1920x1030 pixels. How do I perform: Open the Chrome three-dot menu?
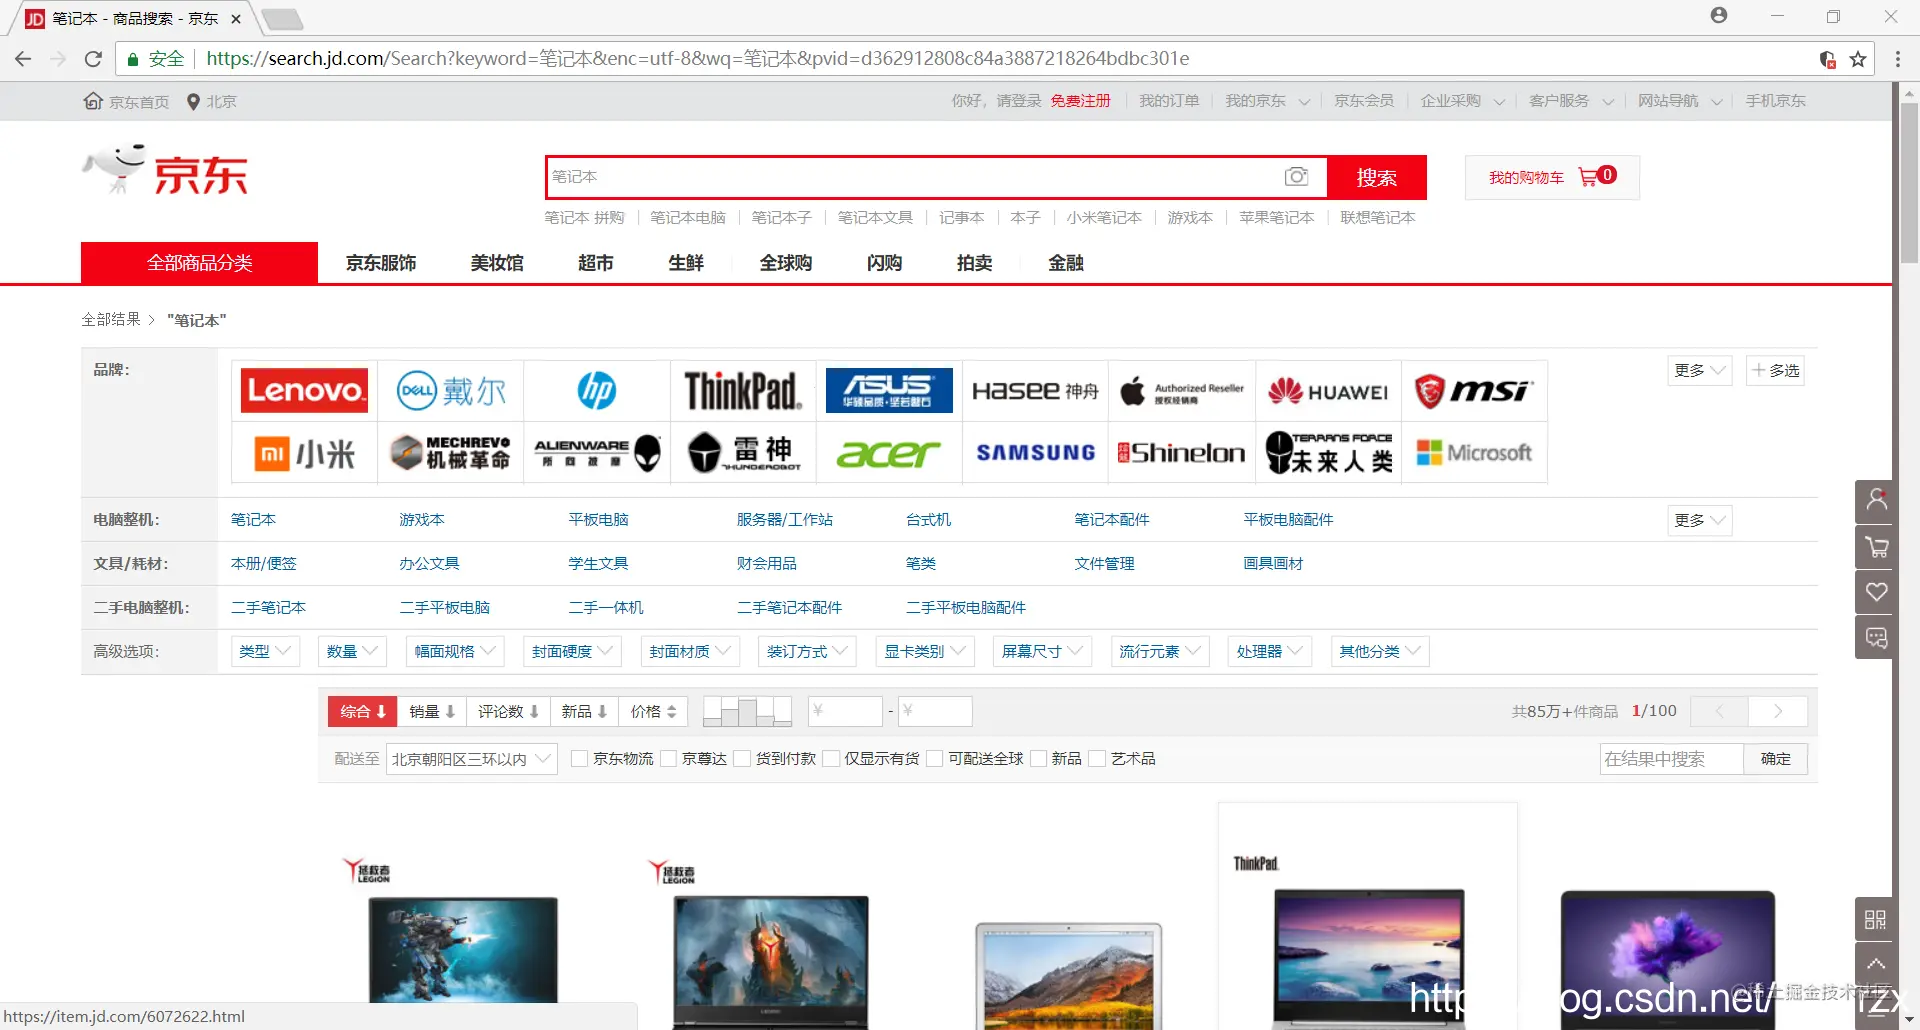tap(1898, 59)
